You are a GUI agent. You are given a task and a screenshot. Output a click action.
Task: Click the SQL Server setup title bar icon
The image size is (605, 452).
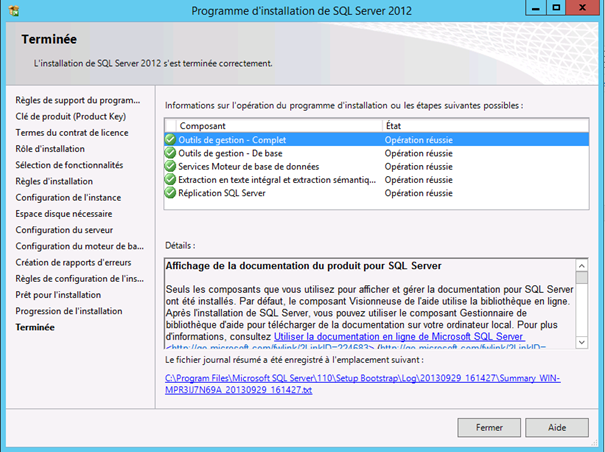(14, 10)
